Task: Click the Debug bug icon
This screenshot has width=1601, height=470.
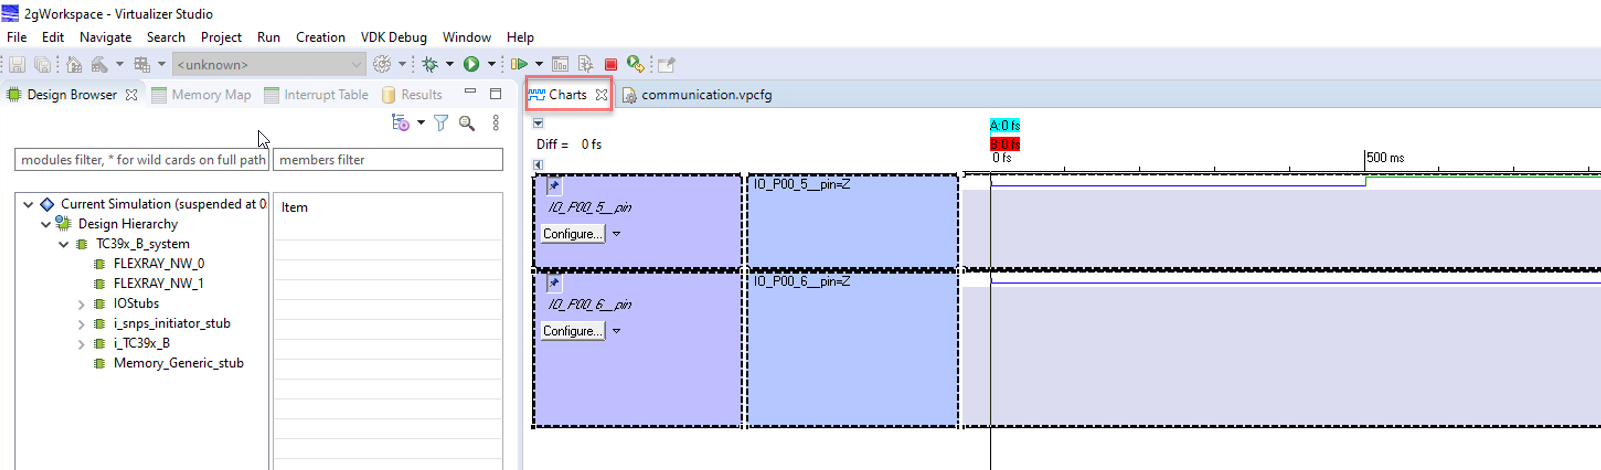Action: pyautogui.click(x=430, y=65)
